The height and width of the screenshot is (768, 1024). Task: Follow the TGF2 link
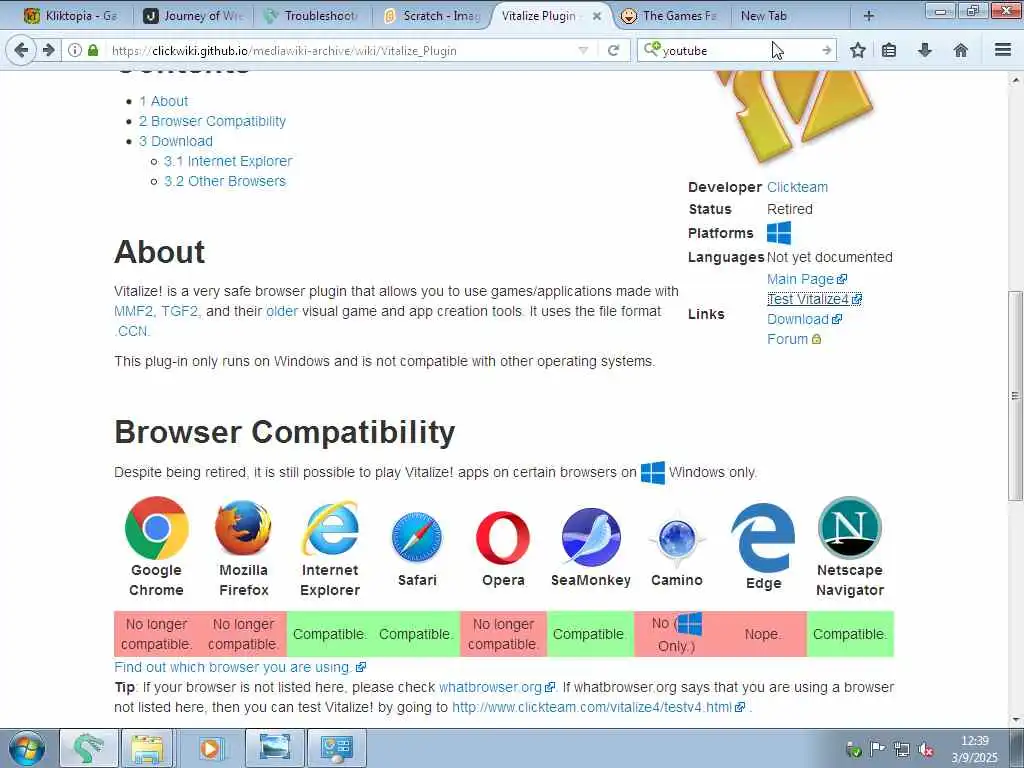180,312
